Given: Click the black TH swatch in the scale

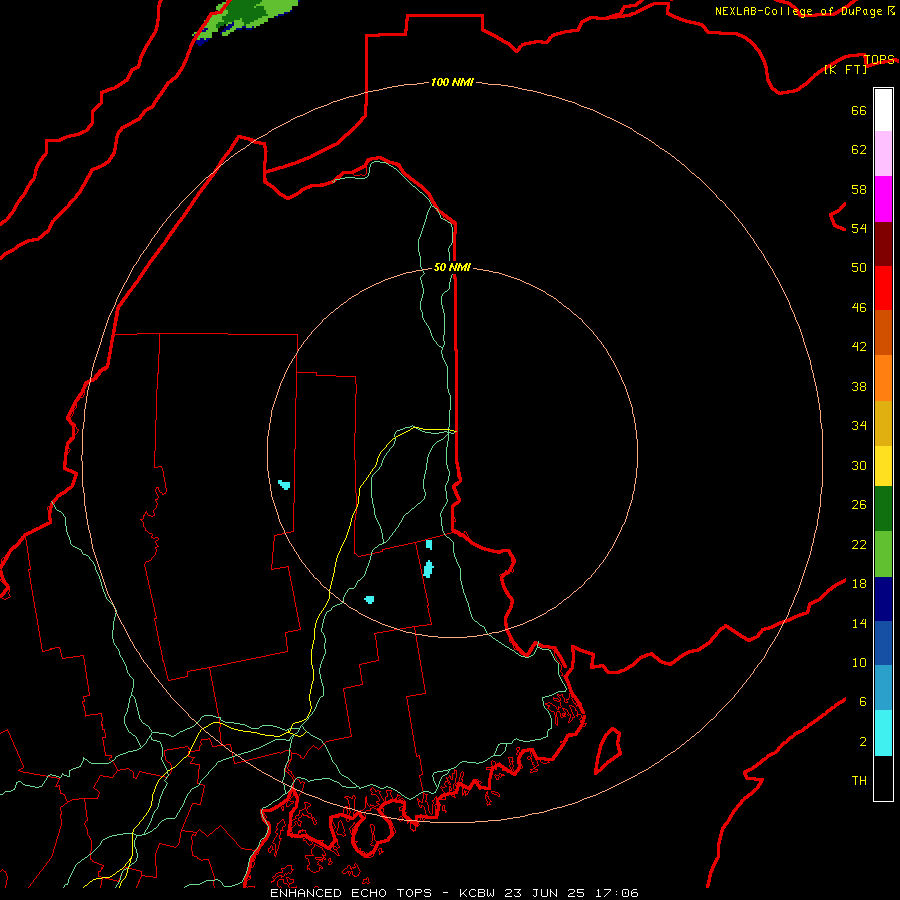Looking at the screenshot, I should 883,778.
